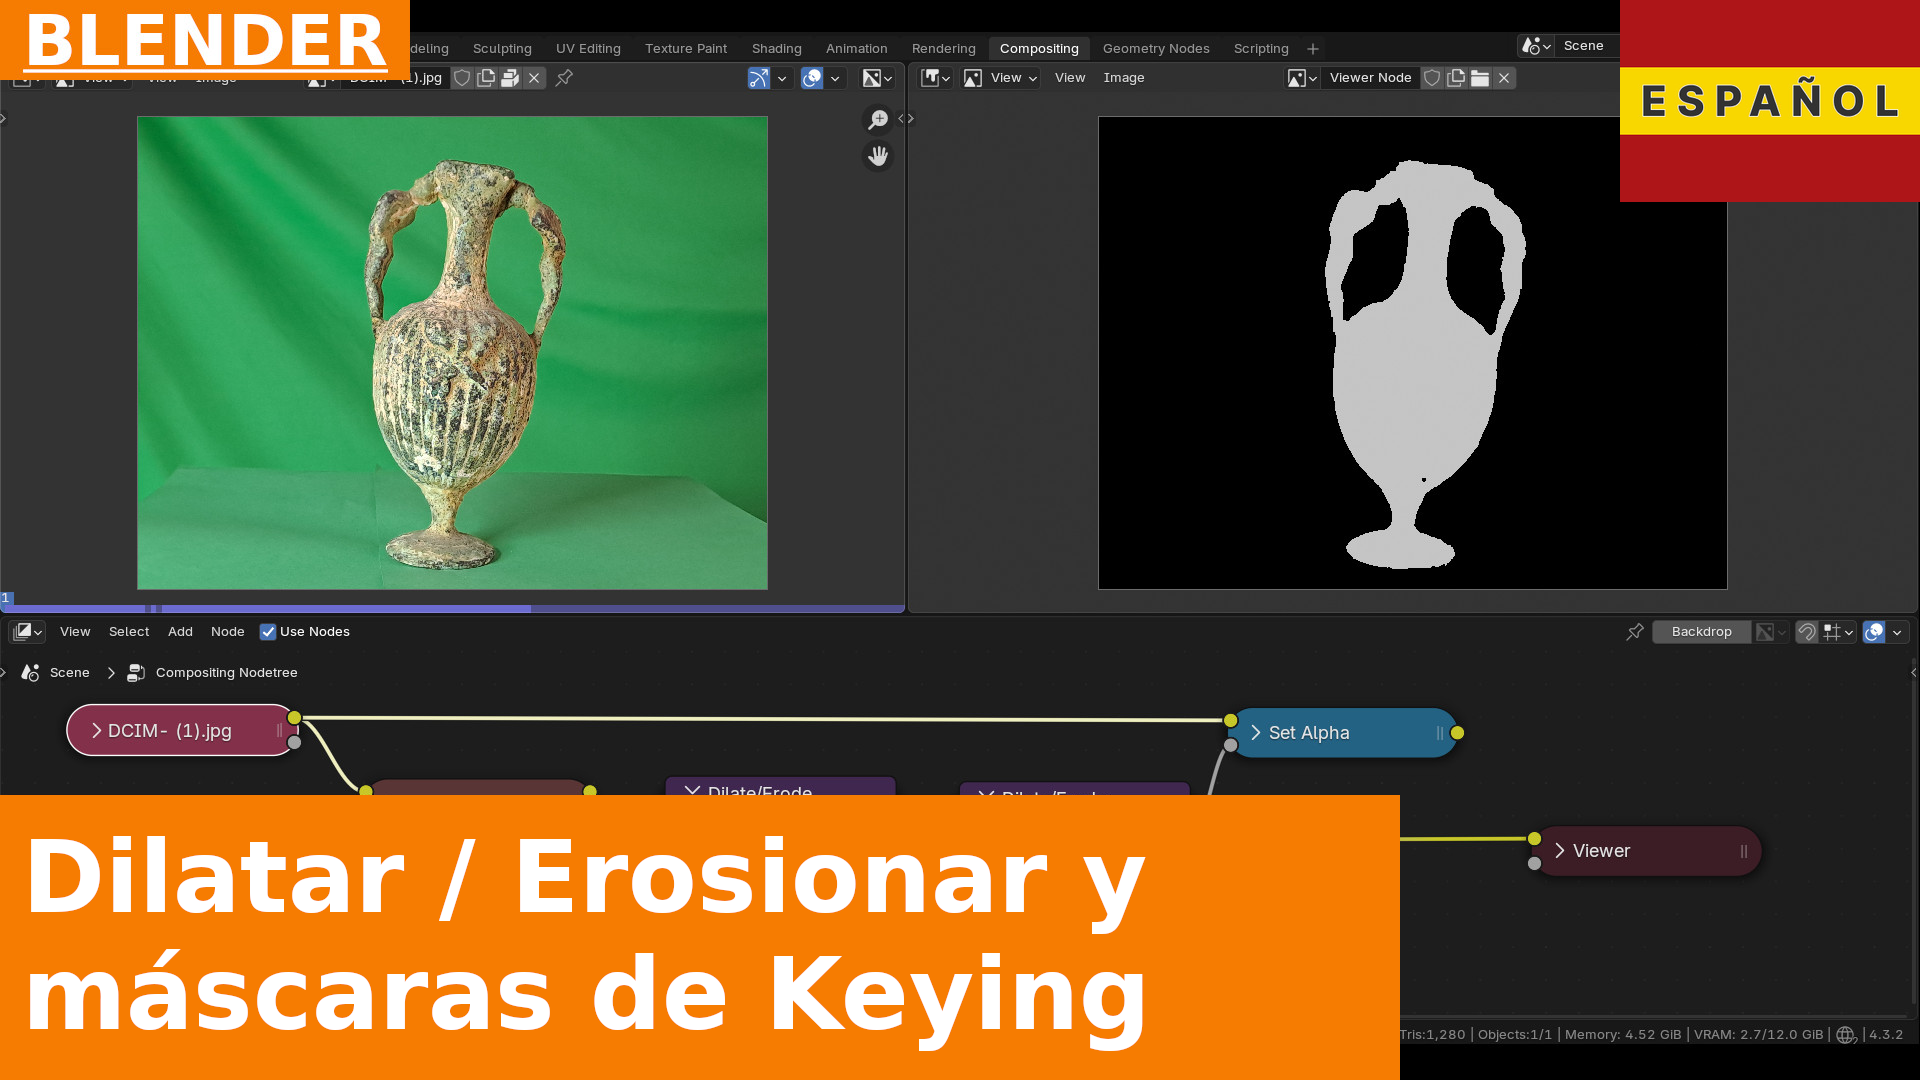The image size is (1920, 1080).
Task: Open the View mode dropdown in right editor
Action: coord(1000,78)
